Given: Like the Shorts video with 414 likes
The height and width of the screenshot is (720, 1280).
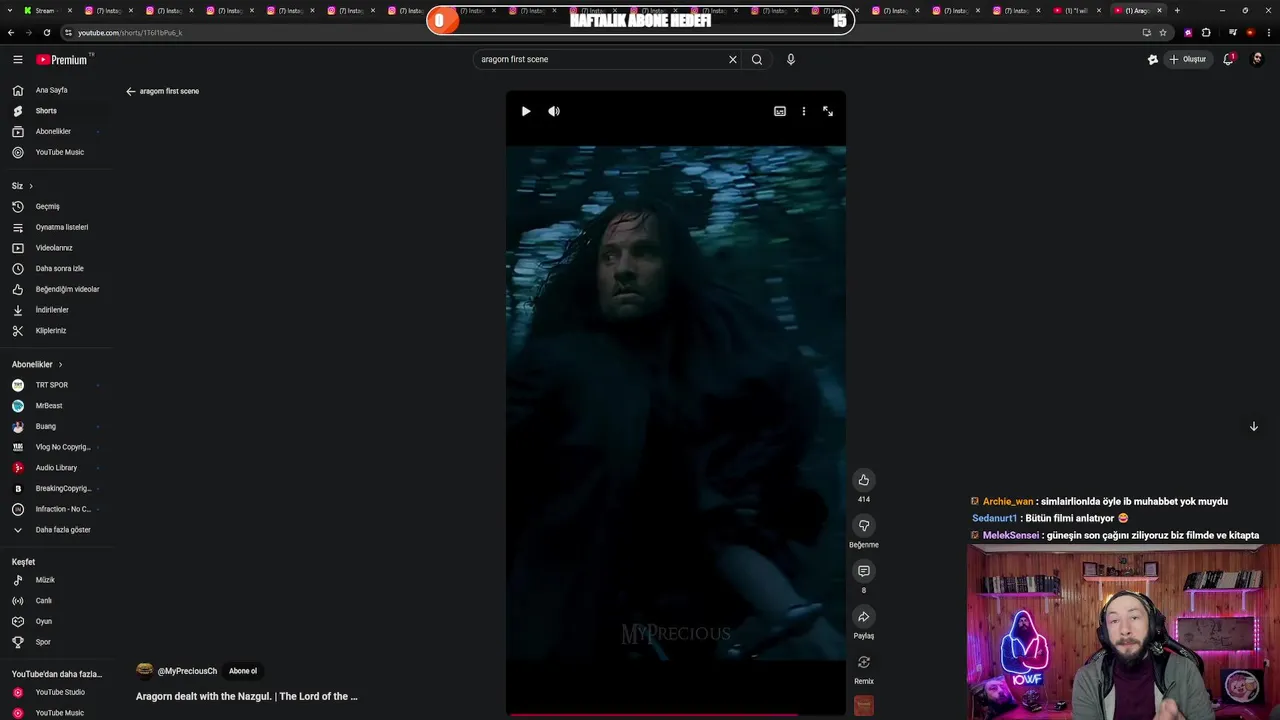Looking at the screenshot, I should (x=864, y=480).
